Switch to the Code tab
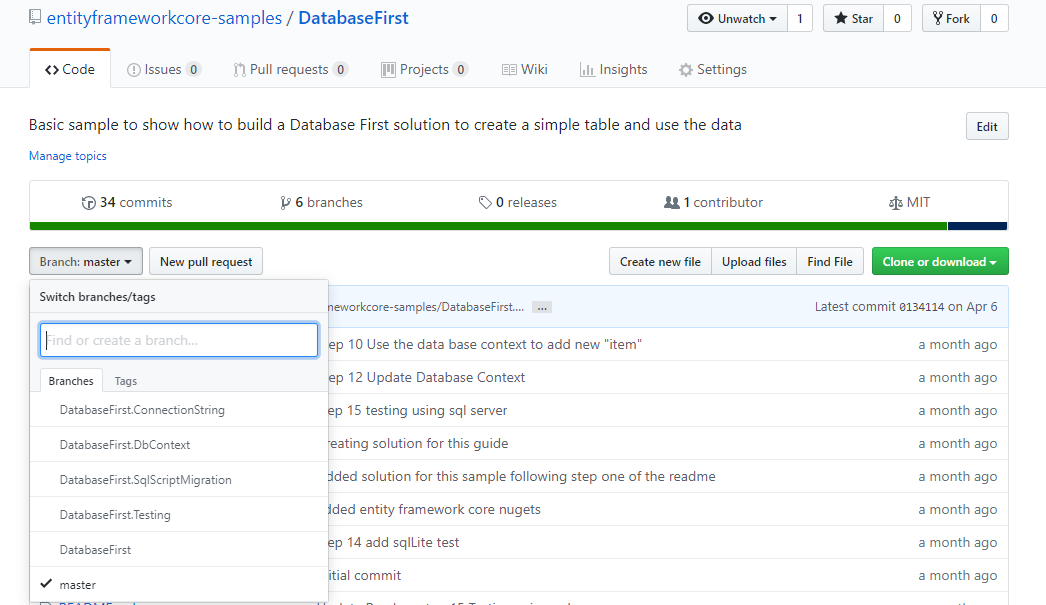The image size is (1046, 605). (70, 69)
